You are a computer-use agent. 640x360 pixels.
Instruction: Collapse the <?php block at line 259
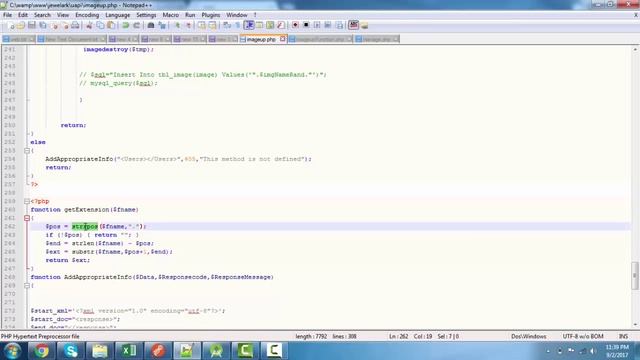coord(27,201)
